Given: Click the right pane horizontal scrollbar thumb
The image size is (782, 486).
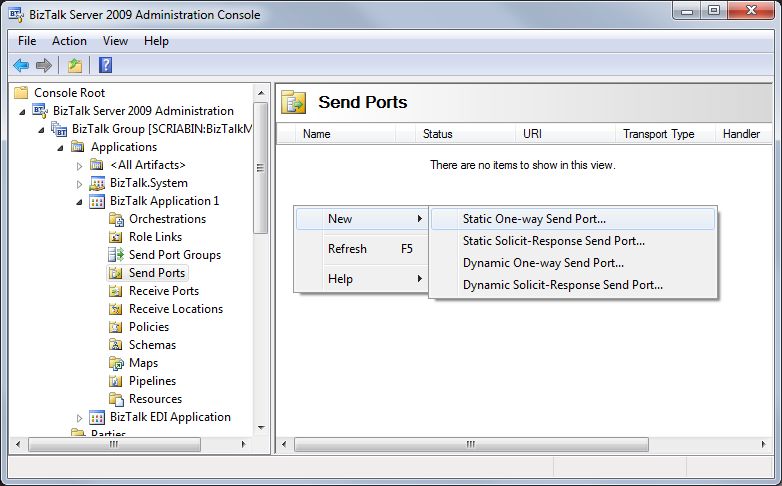Looking at the screenshot, I should (471, 444).
